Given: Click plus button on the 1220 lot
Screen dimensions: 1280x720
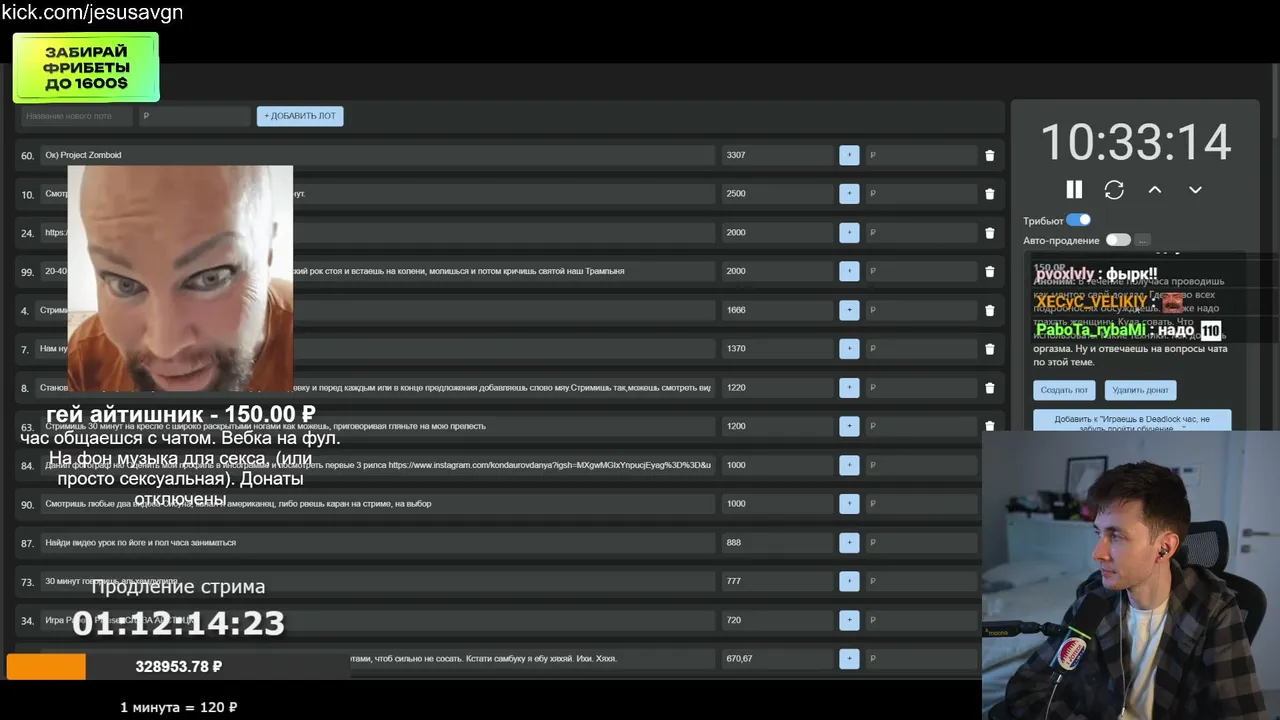Looking at the screenshot, I should (x=849, y=388).
